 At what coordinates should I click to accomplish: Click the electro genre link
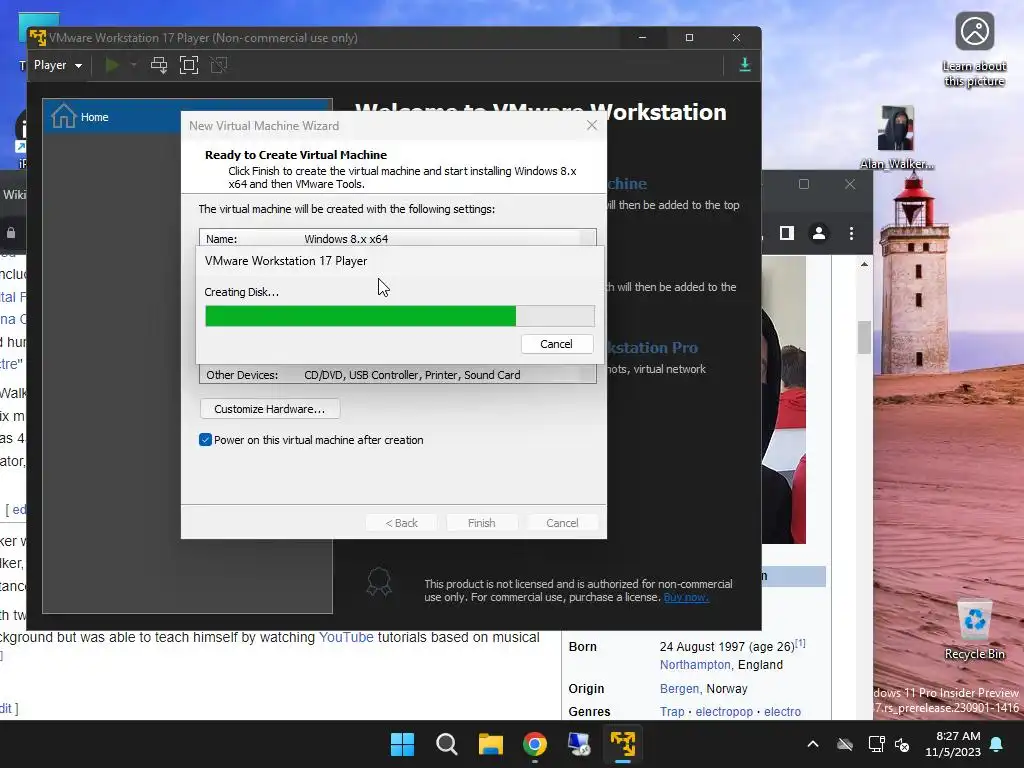[x=782, y=712]
